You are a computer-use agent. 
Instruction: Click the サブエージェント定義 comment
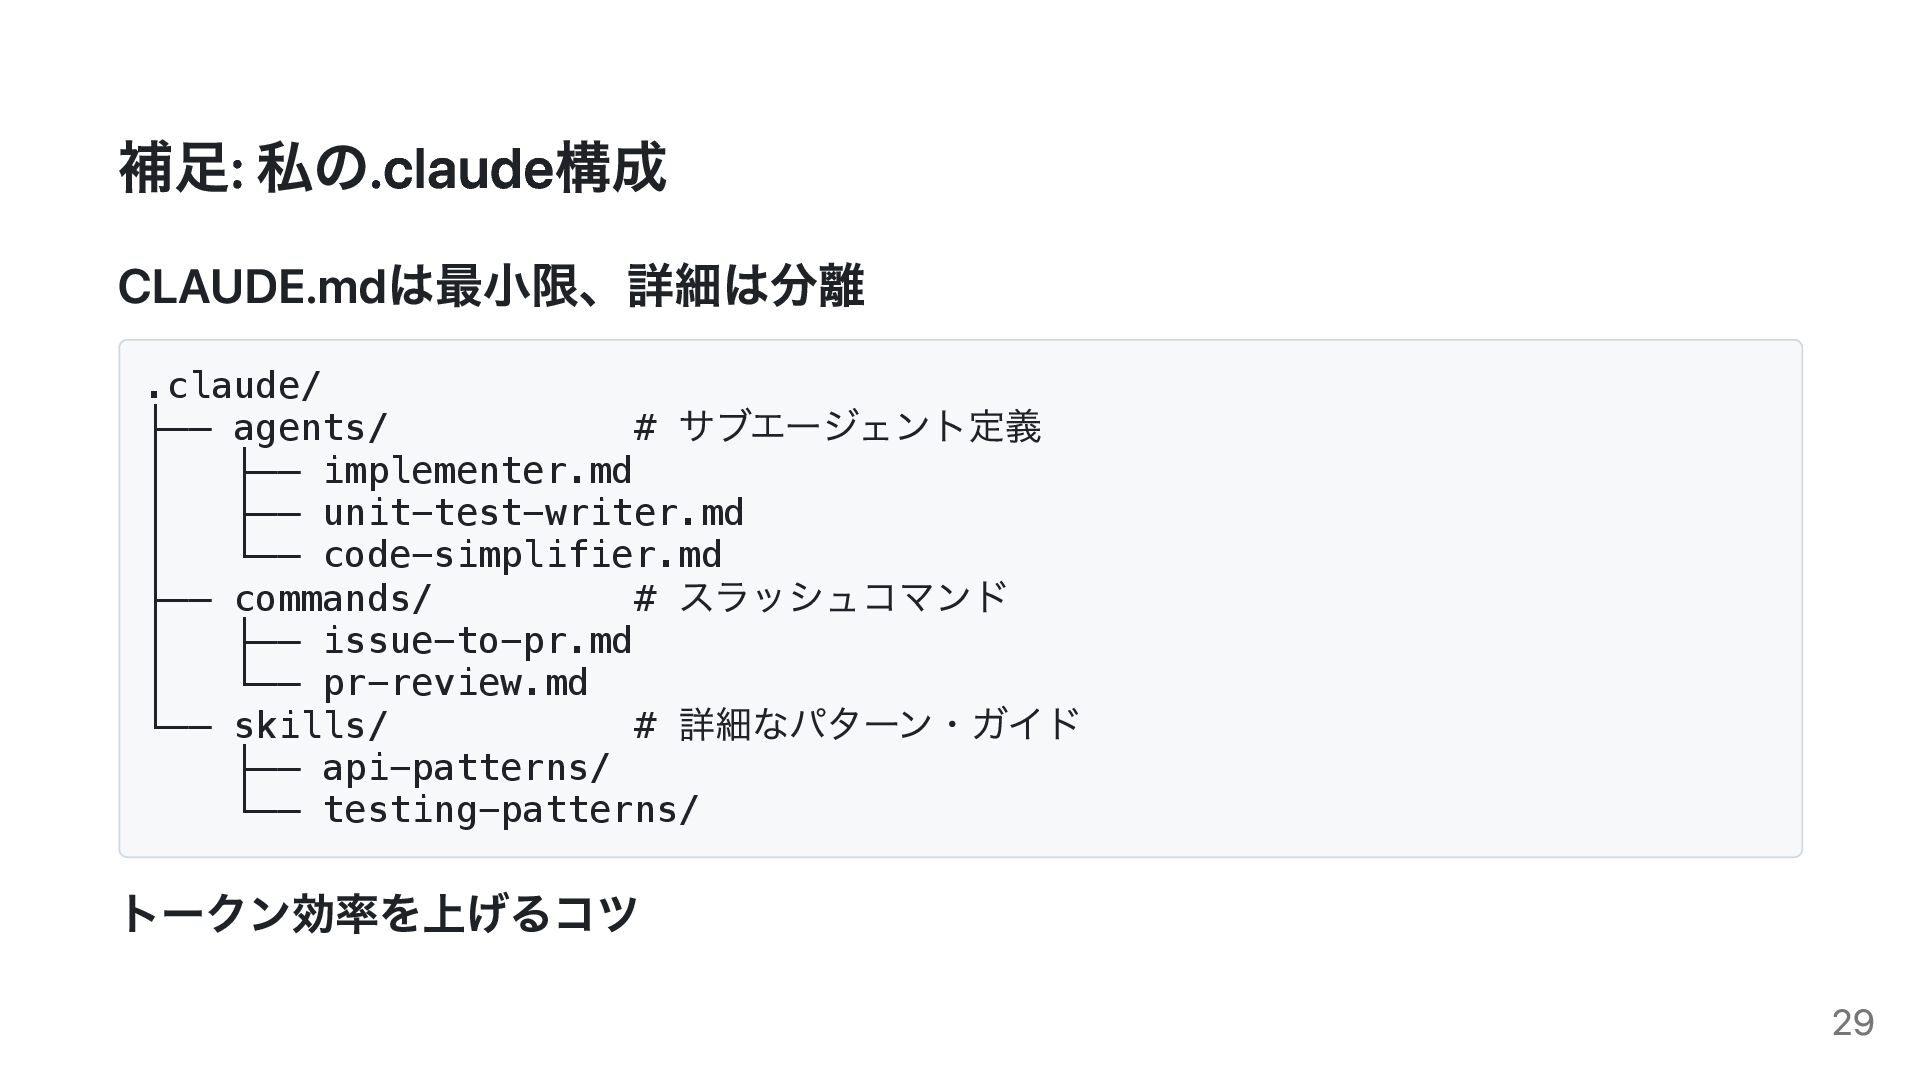(x=860, y=428)
